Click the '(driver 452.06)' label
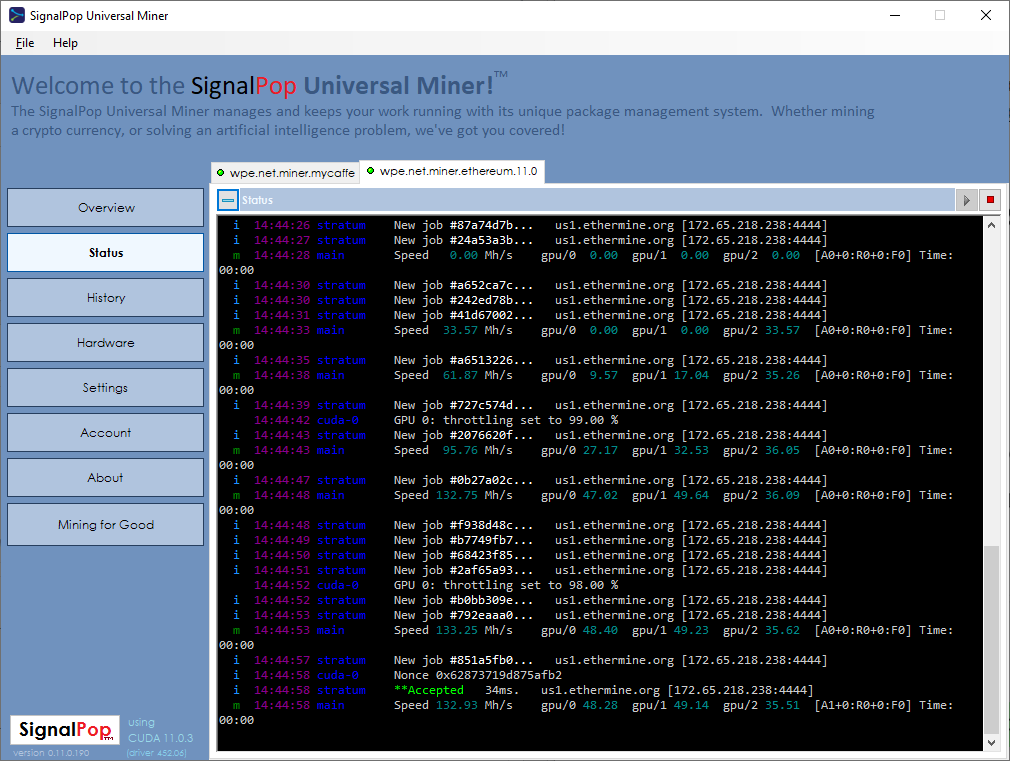 click(157, 753)
